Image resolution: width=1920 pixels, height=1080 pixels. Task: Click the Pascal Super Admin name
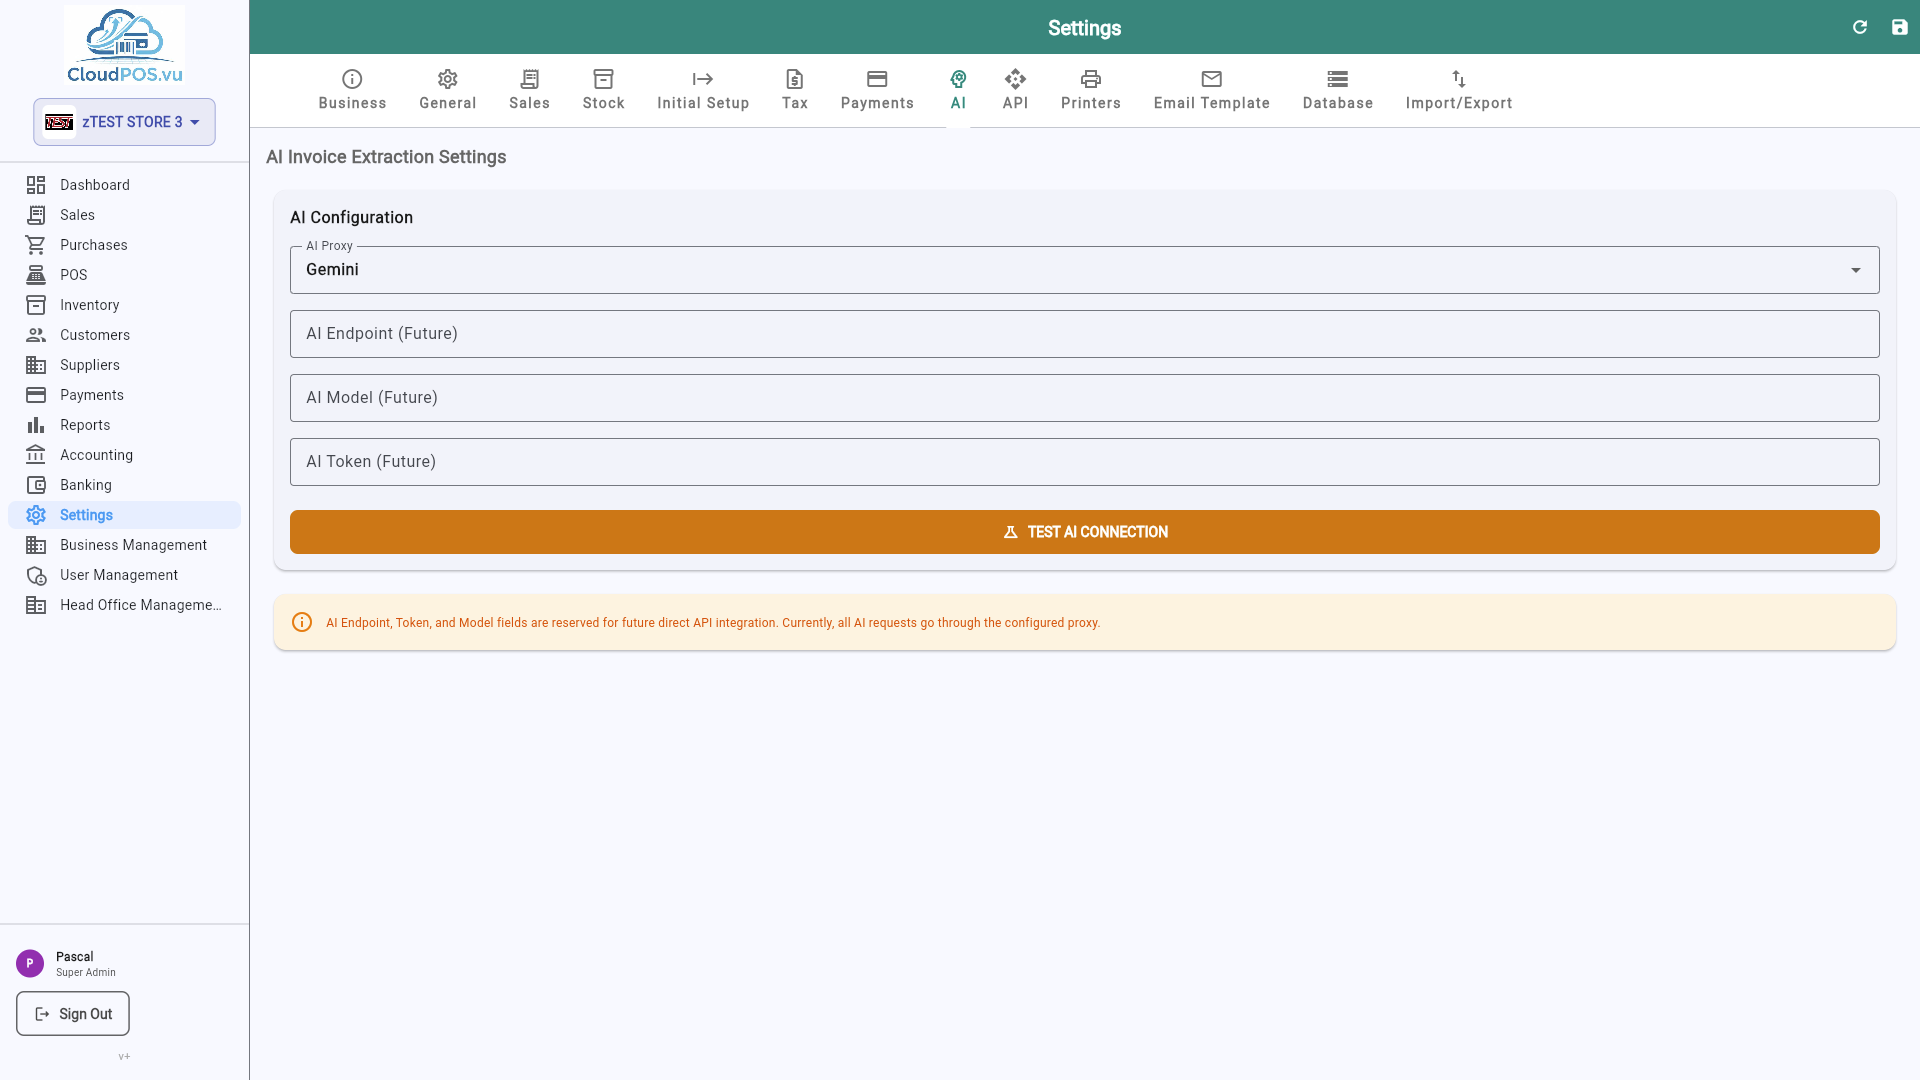coord(86,964)
